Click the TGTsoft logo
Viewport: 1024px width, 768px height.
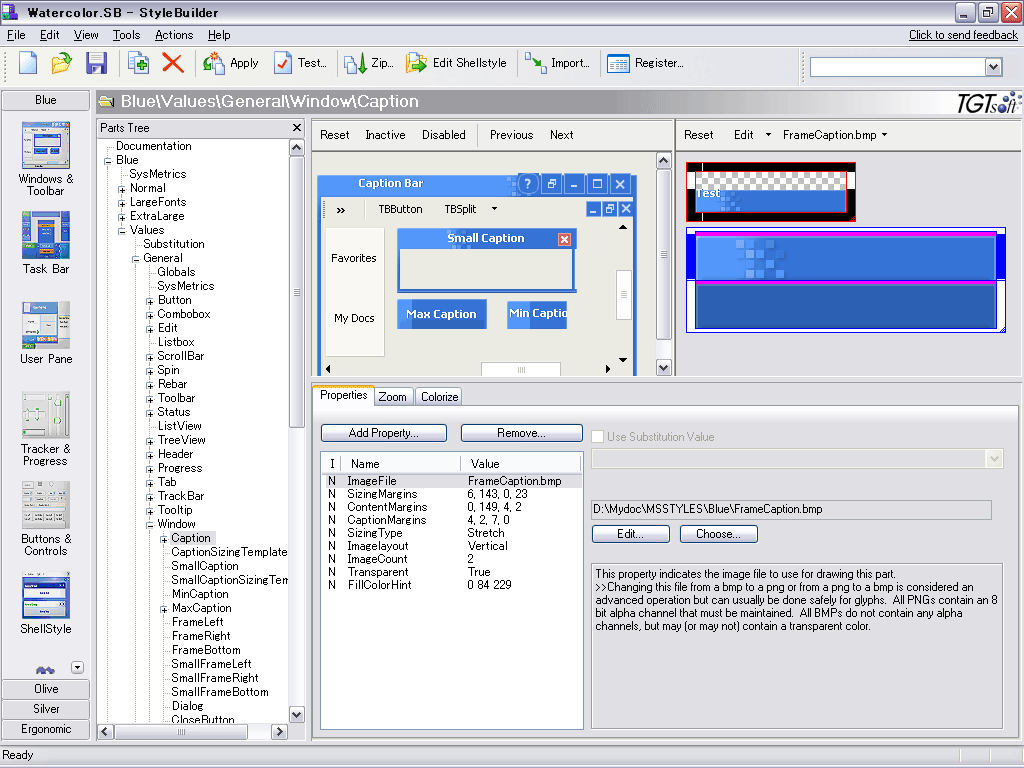(x=989, y=102)
